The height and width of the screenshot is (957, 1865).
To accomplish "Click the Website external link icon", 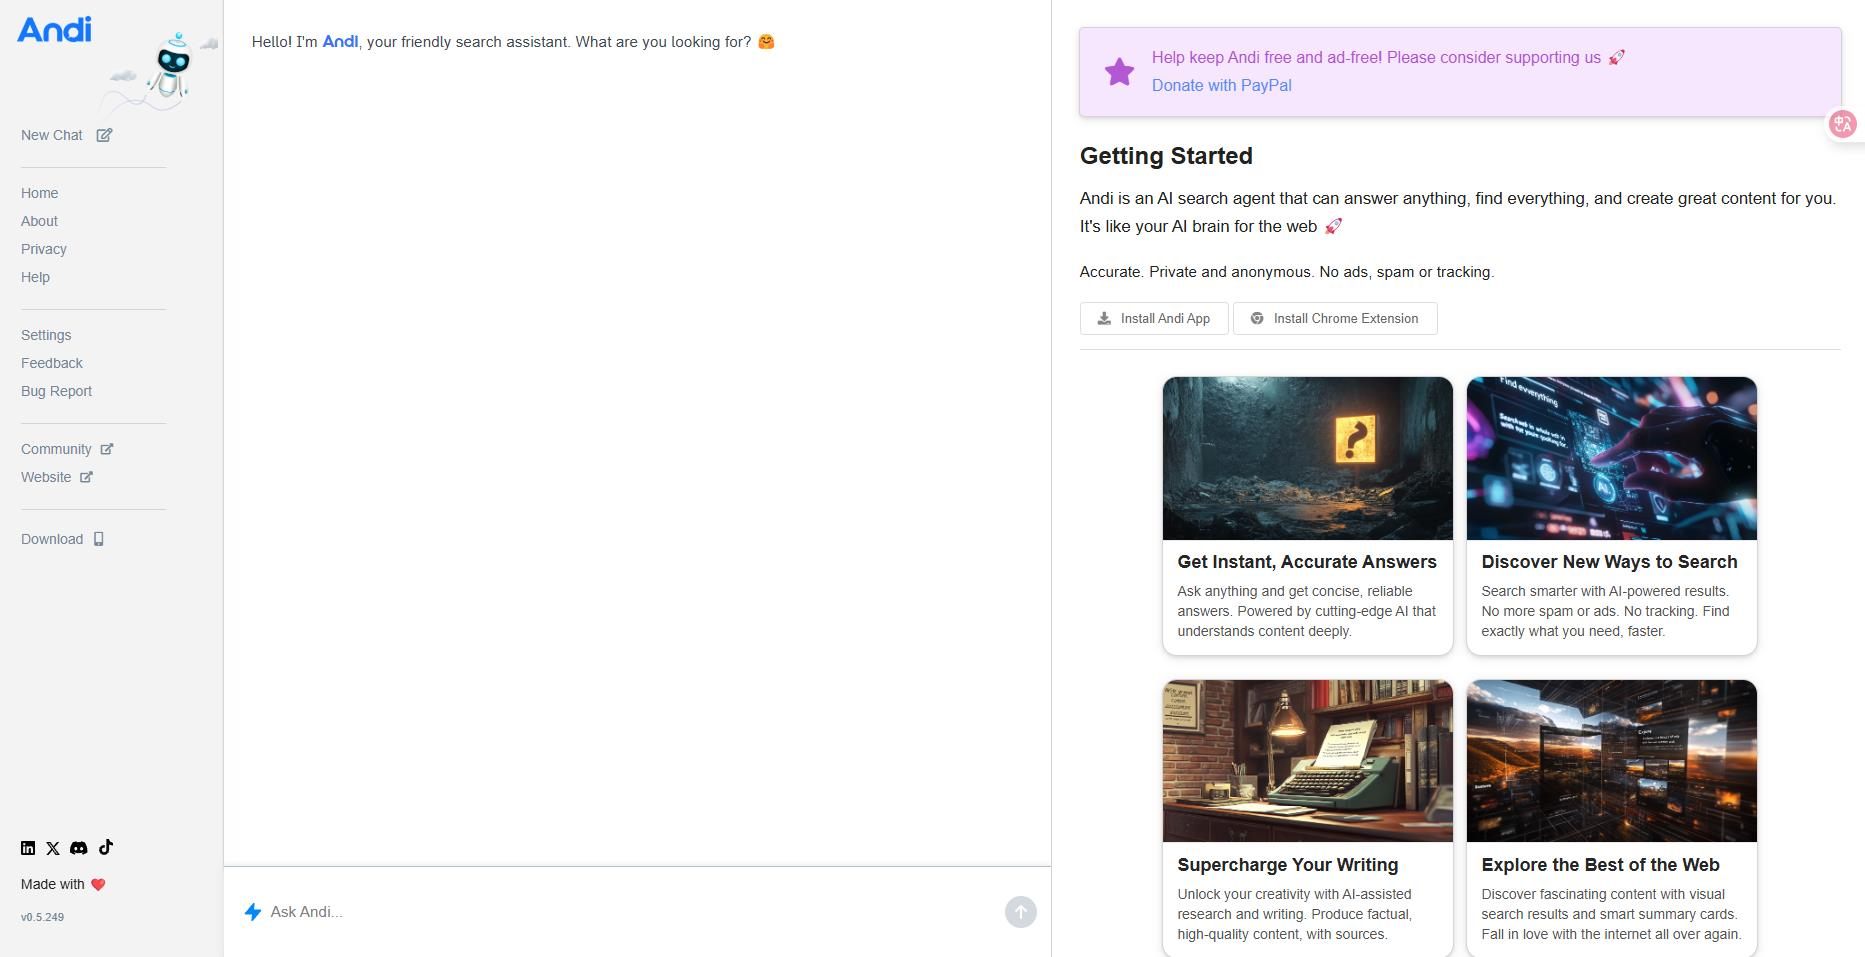I will 86,477.
